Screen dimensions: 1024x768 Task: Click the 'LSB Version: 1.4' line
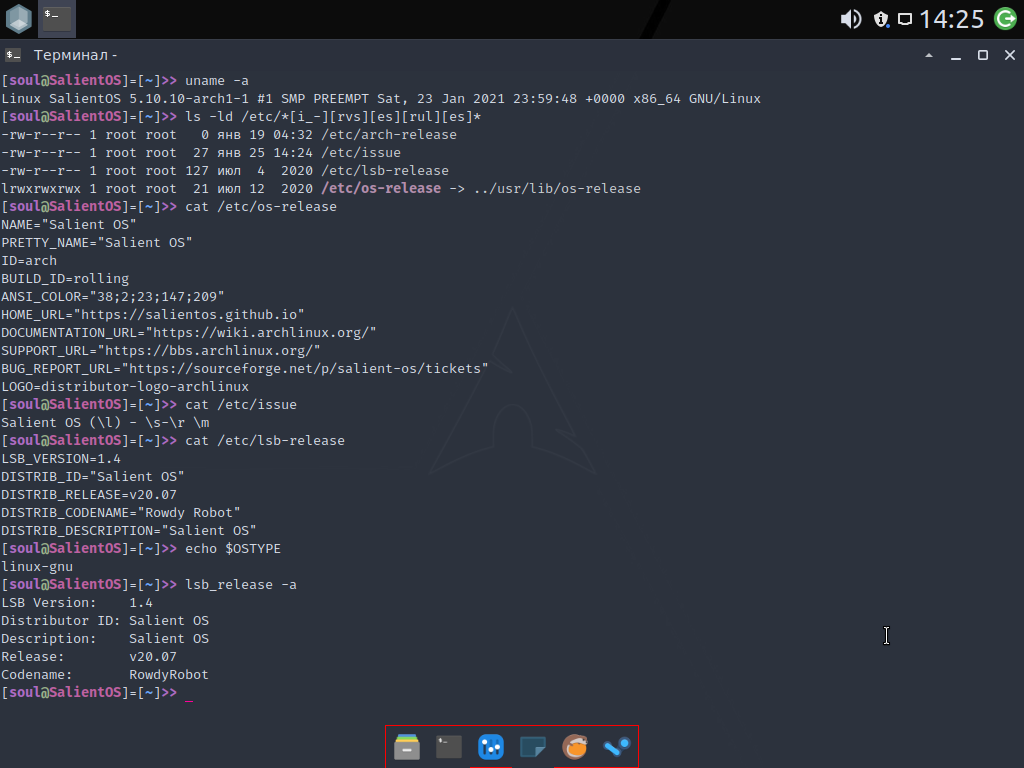click(x=76, y=603)
